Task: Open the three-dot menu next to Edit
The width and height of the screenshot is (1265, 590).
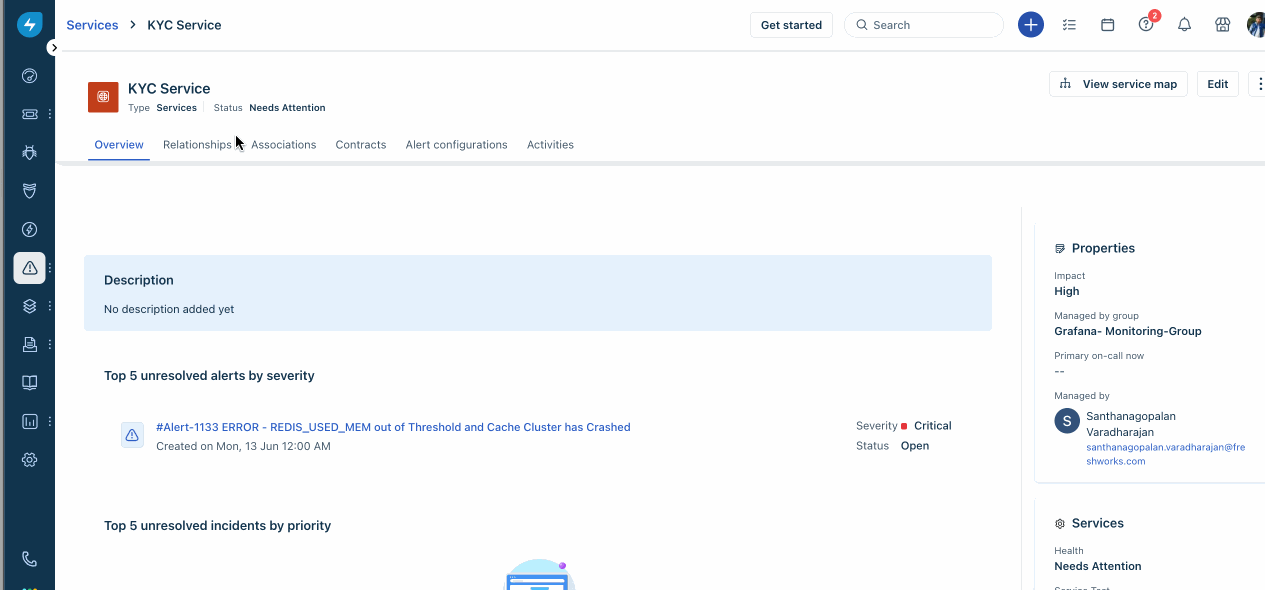Action: click(1257, 84)
